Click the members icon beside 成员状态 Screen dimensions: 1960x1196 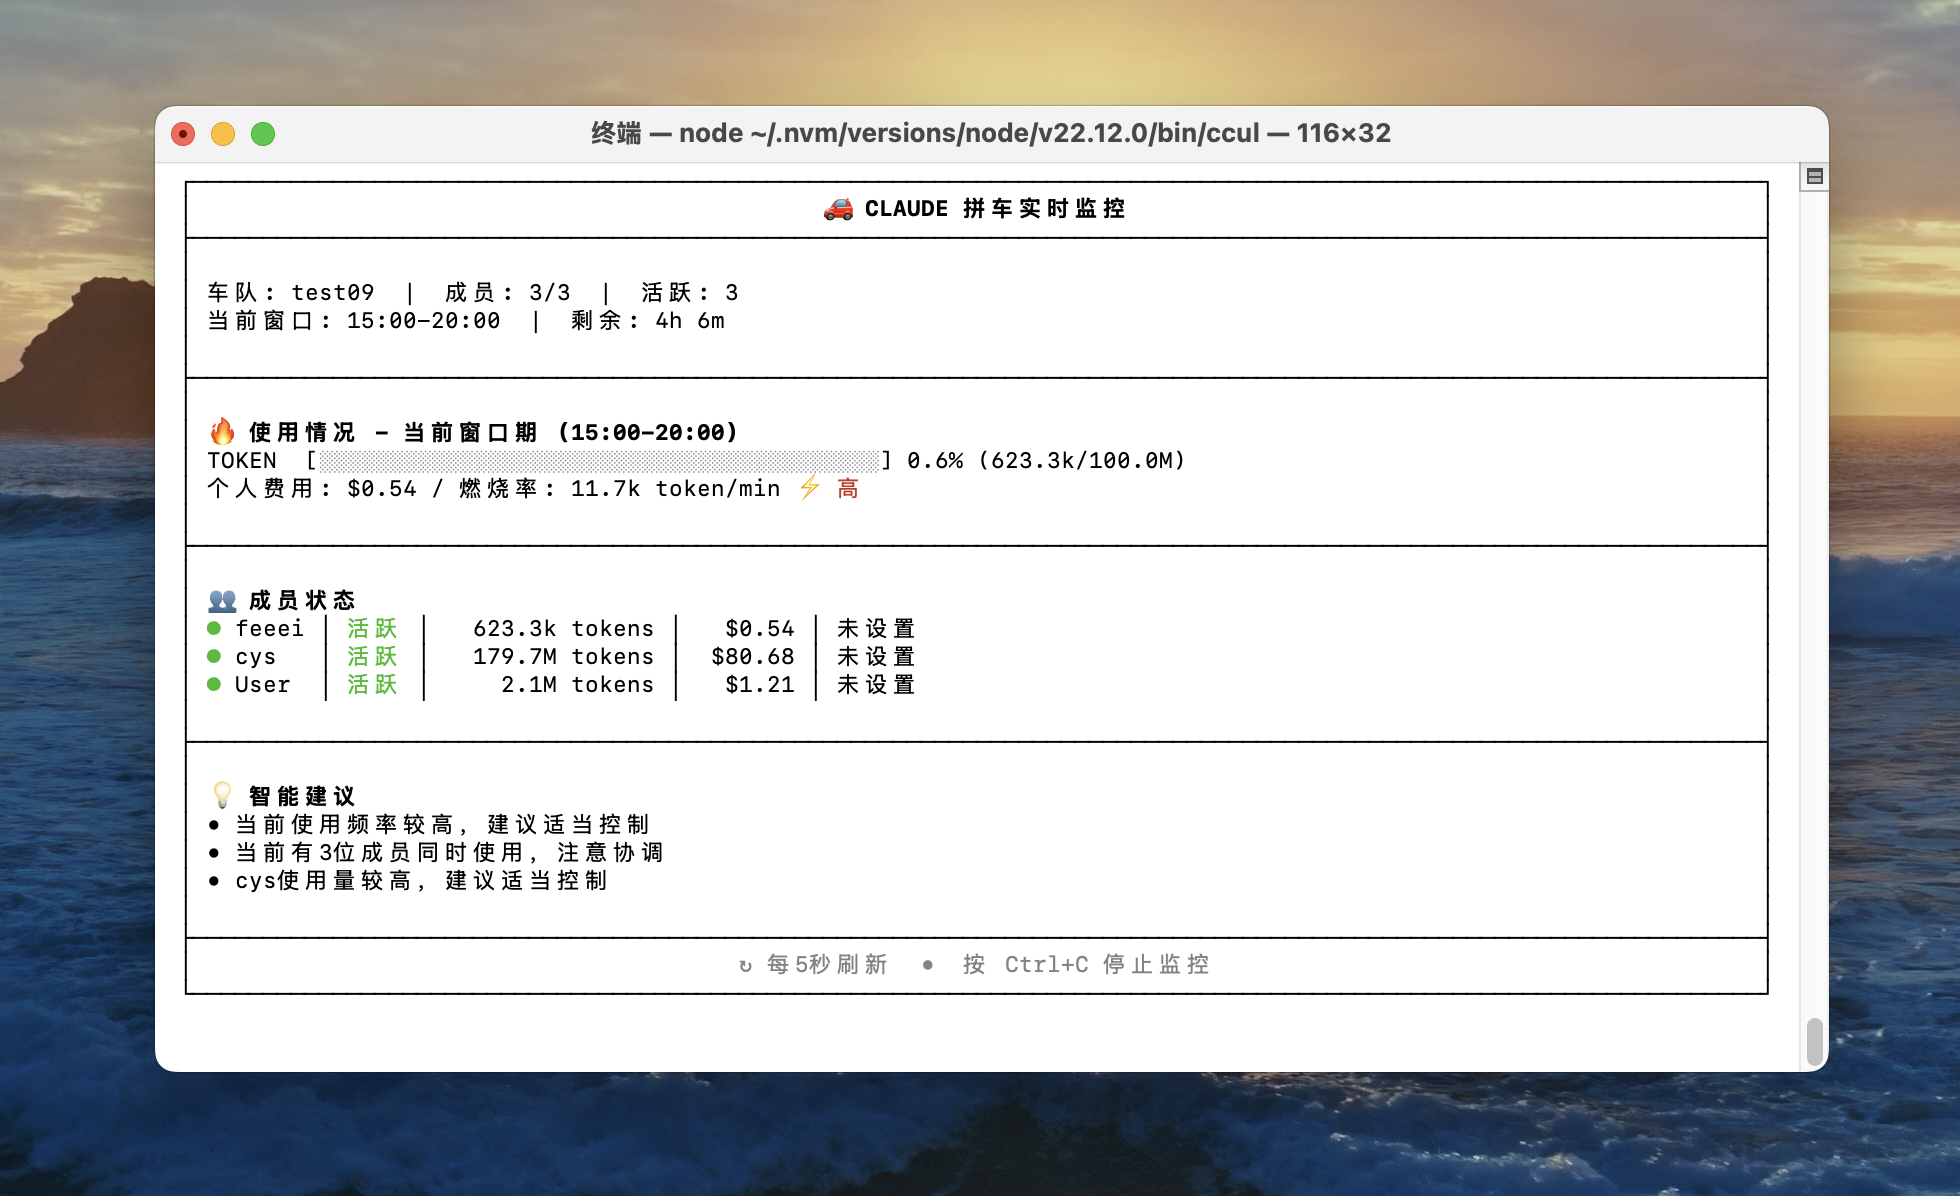[222, 600]
